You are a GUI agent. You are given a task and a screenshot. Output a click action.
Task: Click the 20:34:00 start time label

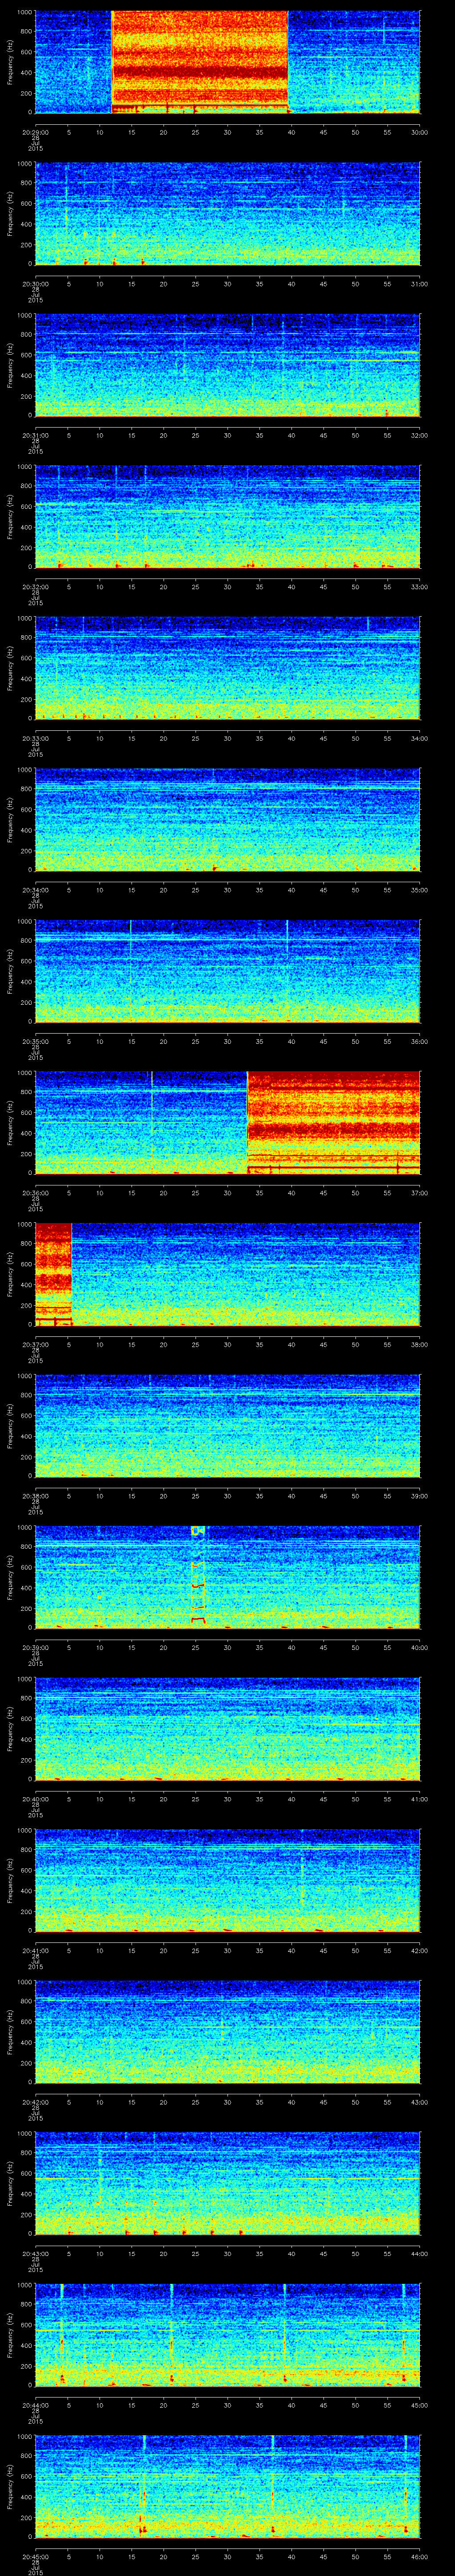pyautogui.click(x=35, y=890)
